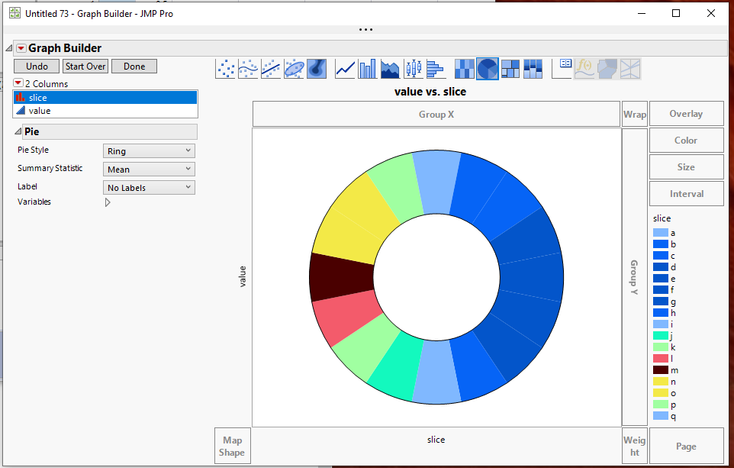Select the Heatmap element icon
Image resolution: width=734 pixels, height=468 pixels.
(x=465, y=69)
